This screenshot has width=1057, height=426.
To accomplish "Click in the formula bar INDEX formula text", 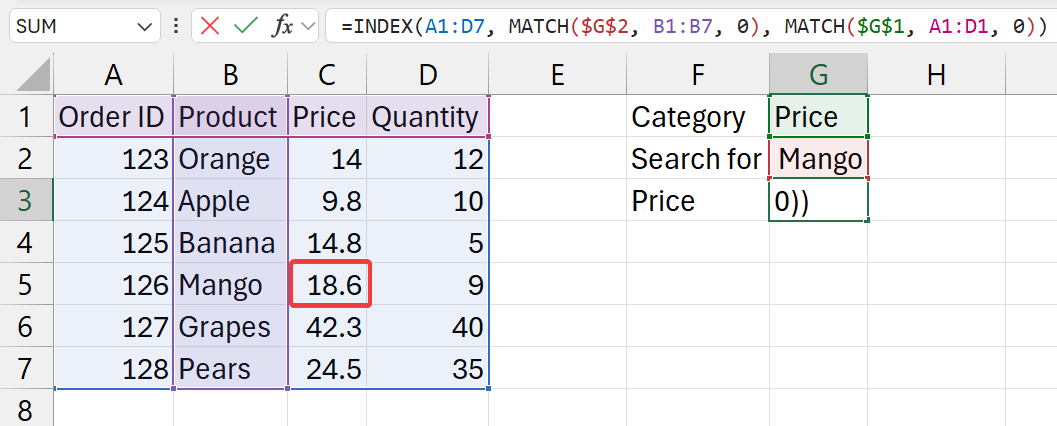I will (690, 27).
